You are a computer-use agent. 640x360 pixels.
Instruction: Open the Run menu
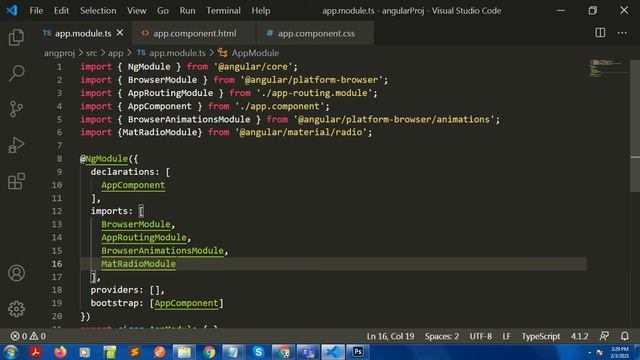click(187, 11)
